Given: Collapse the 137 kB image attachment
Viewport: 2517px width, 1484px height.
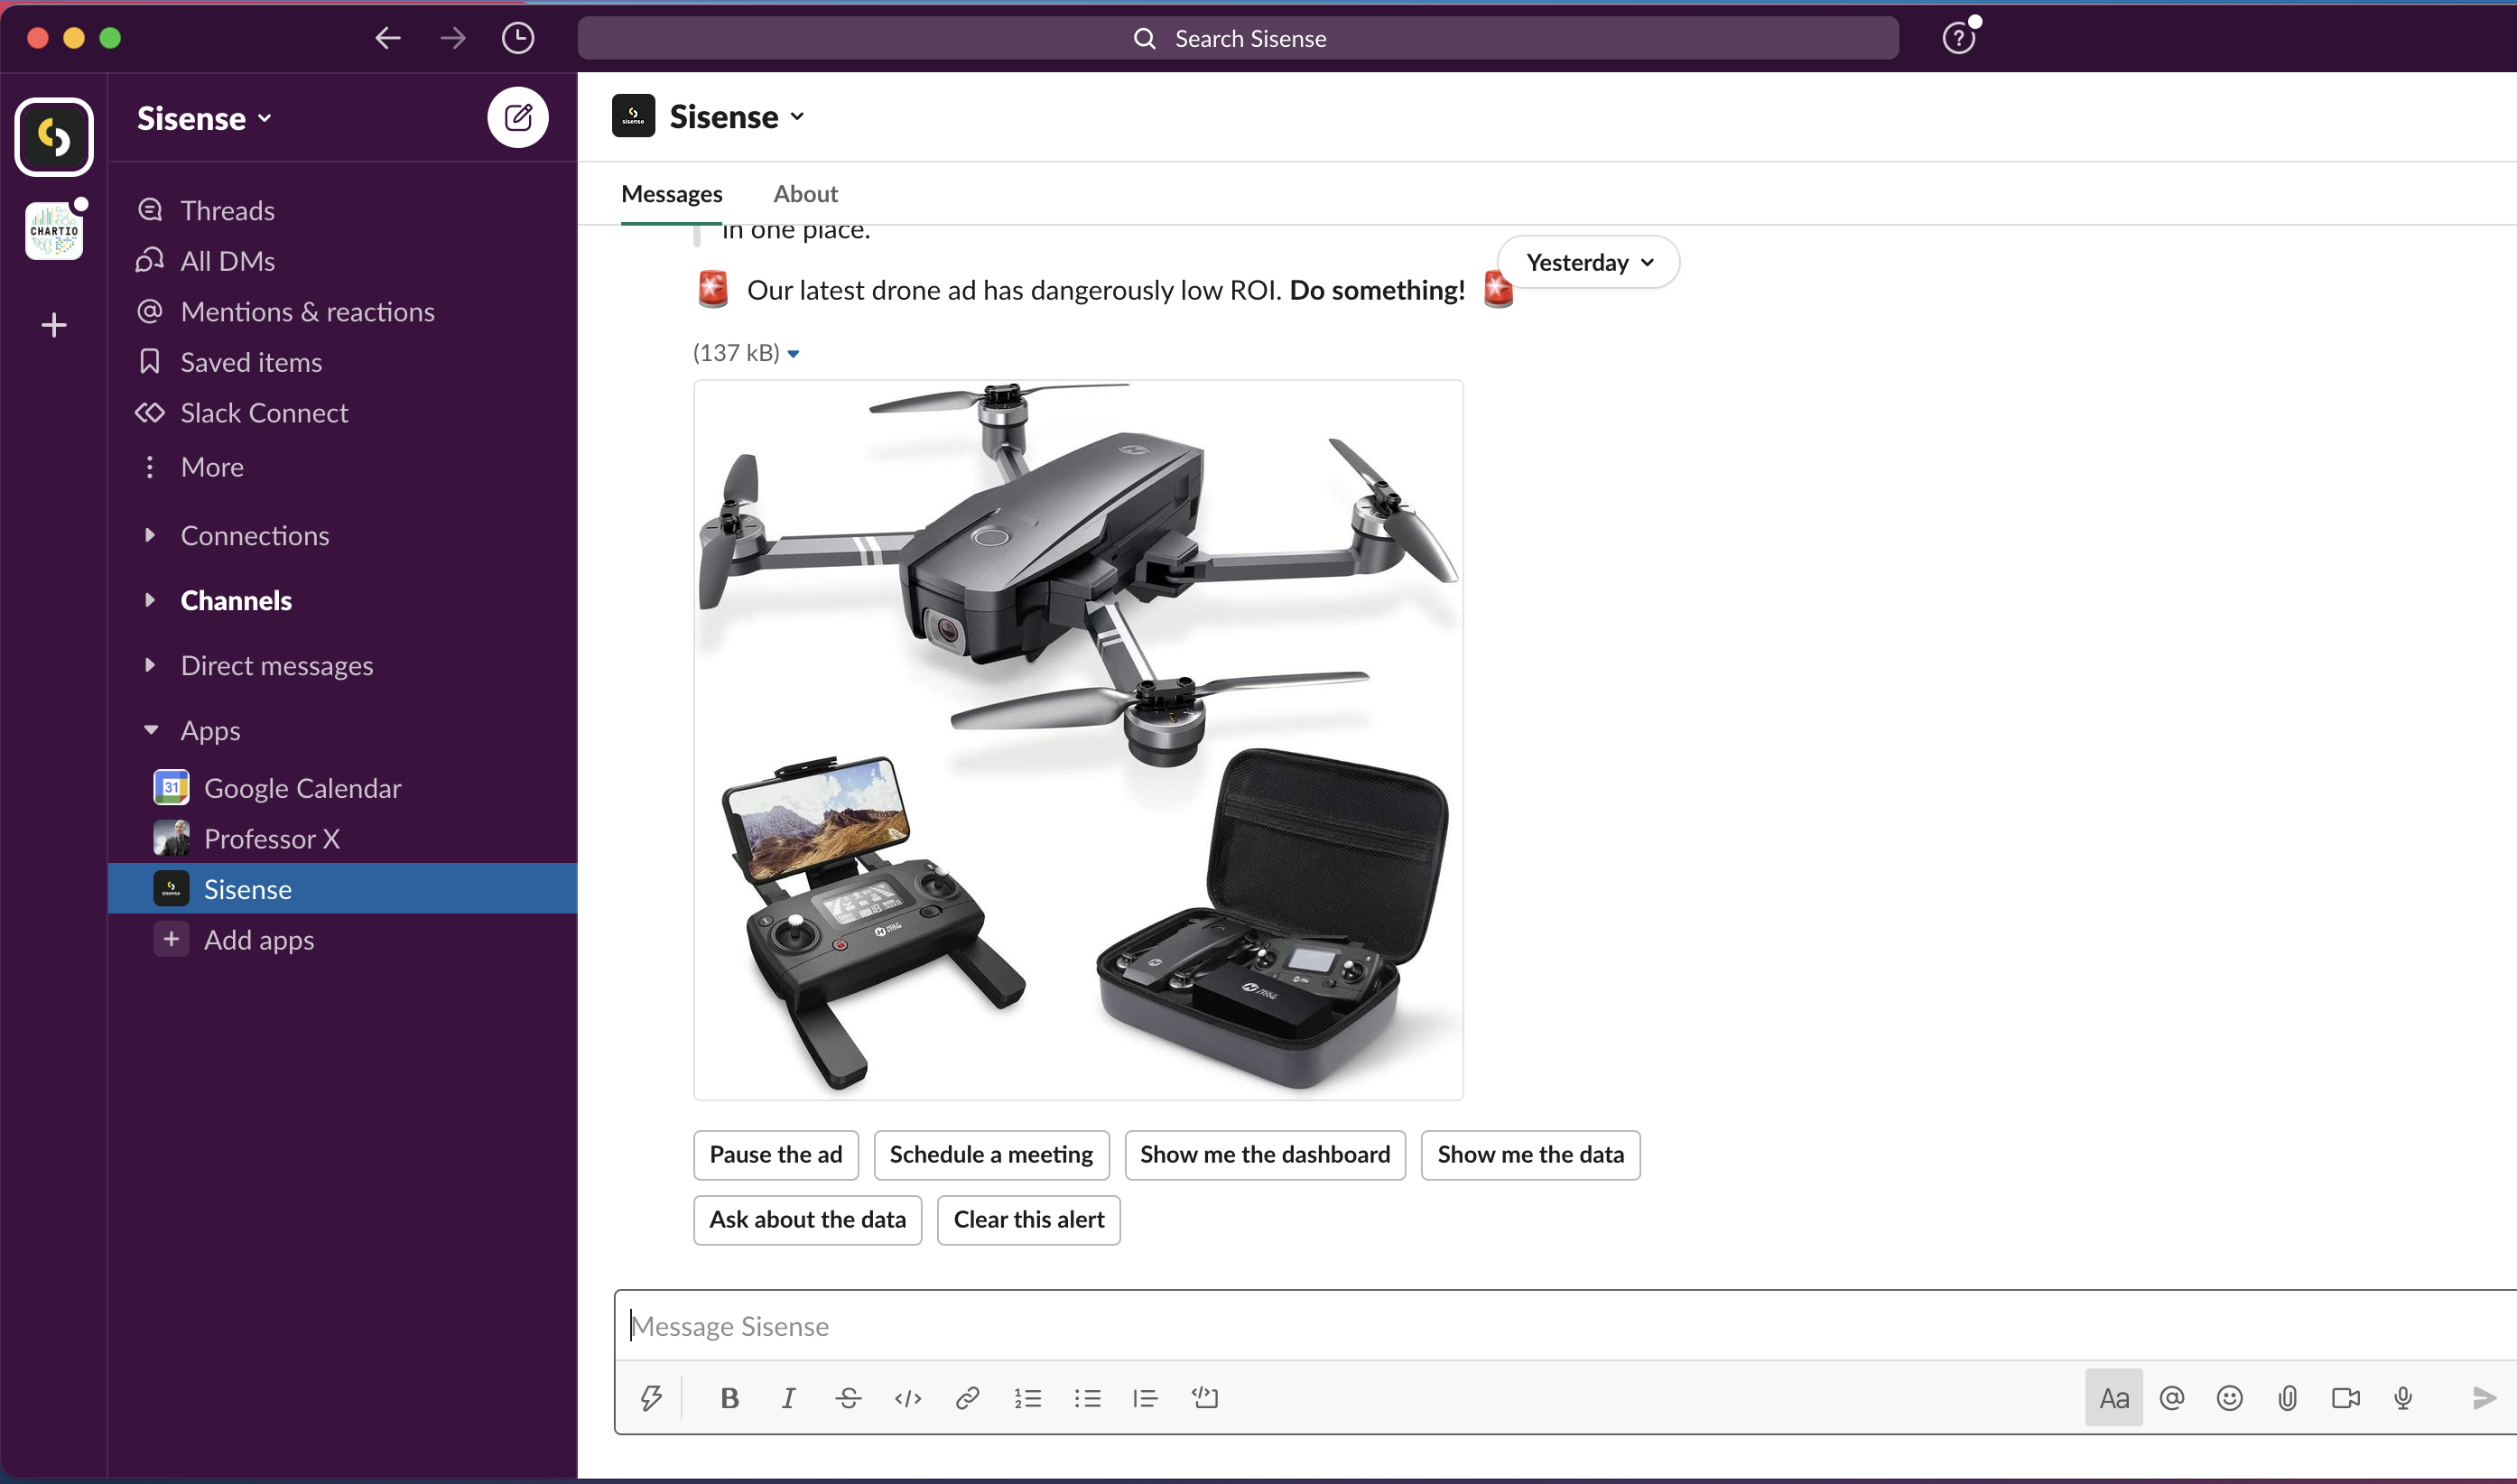Looking at the screenshot, I should click(x=793, y=353).
